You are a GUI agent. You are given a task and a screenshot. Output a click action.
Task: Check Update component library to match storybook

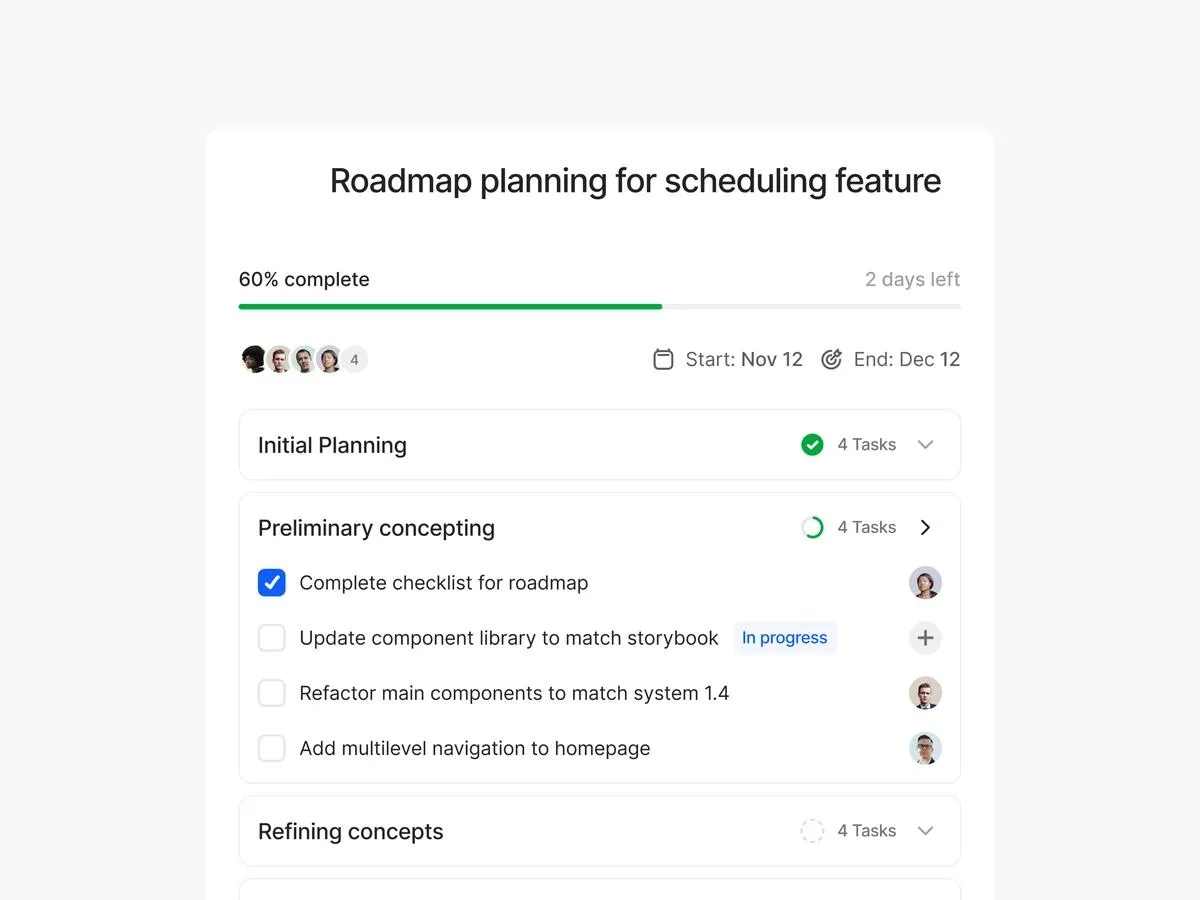272,638
